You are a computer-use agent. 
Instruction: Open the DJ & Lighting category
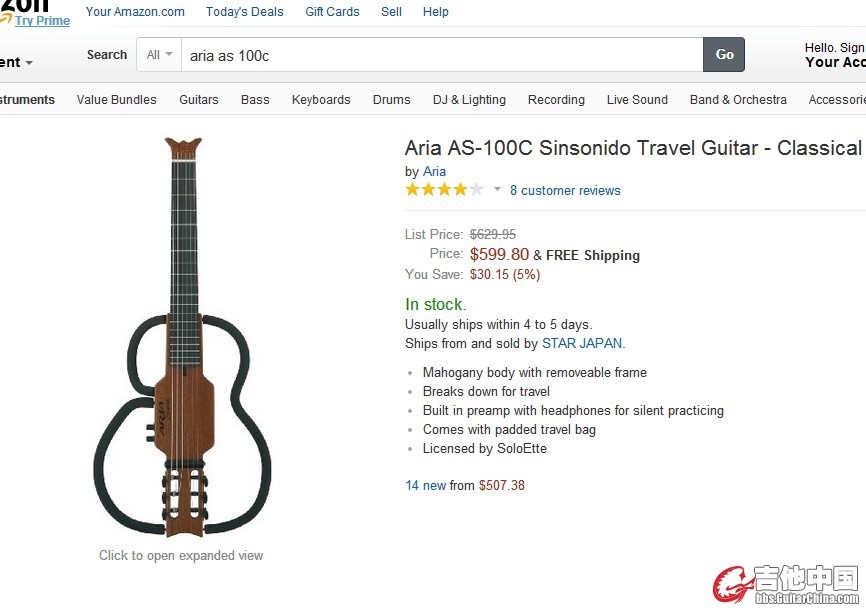469,100
